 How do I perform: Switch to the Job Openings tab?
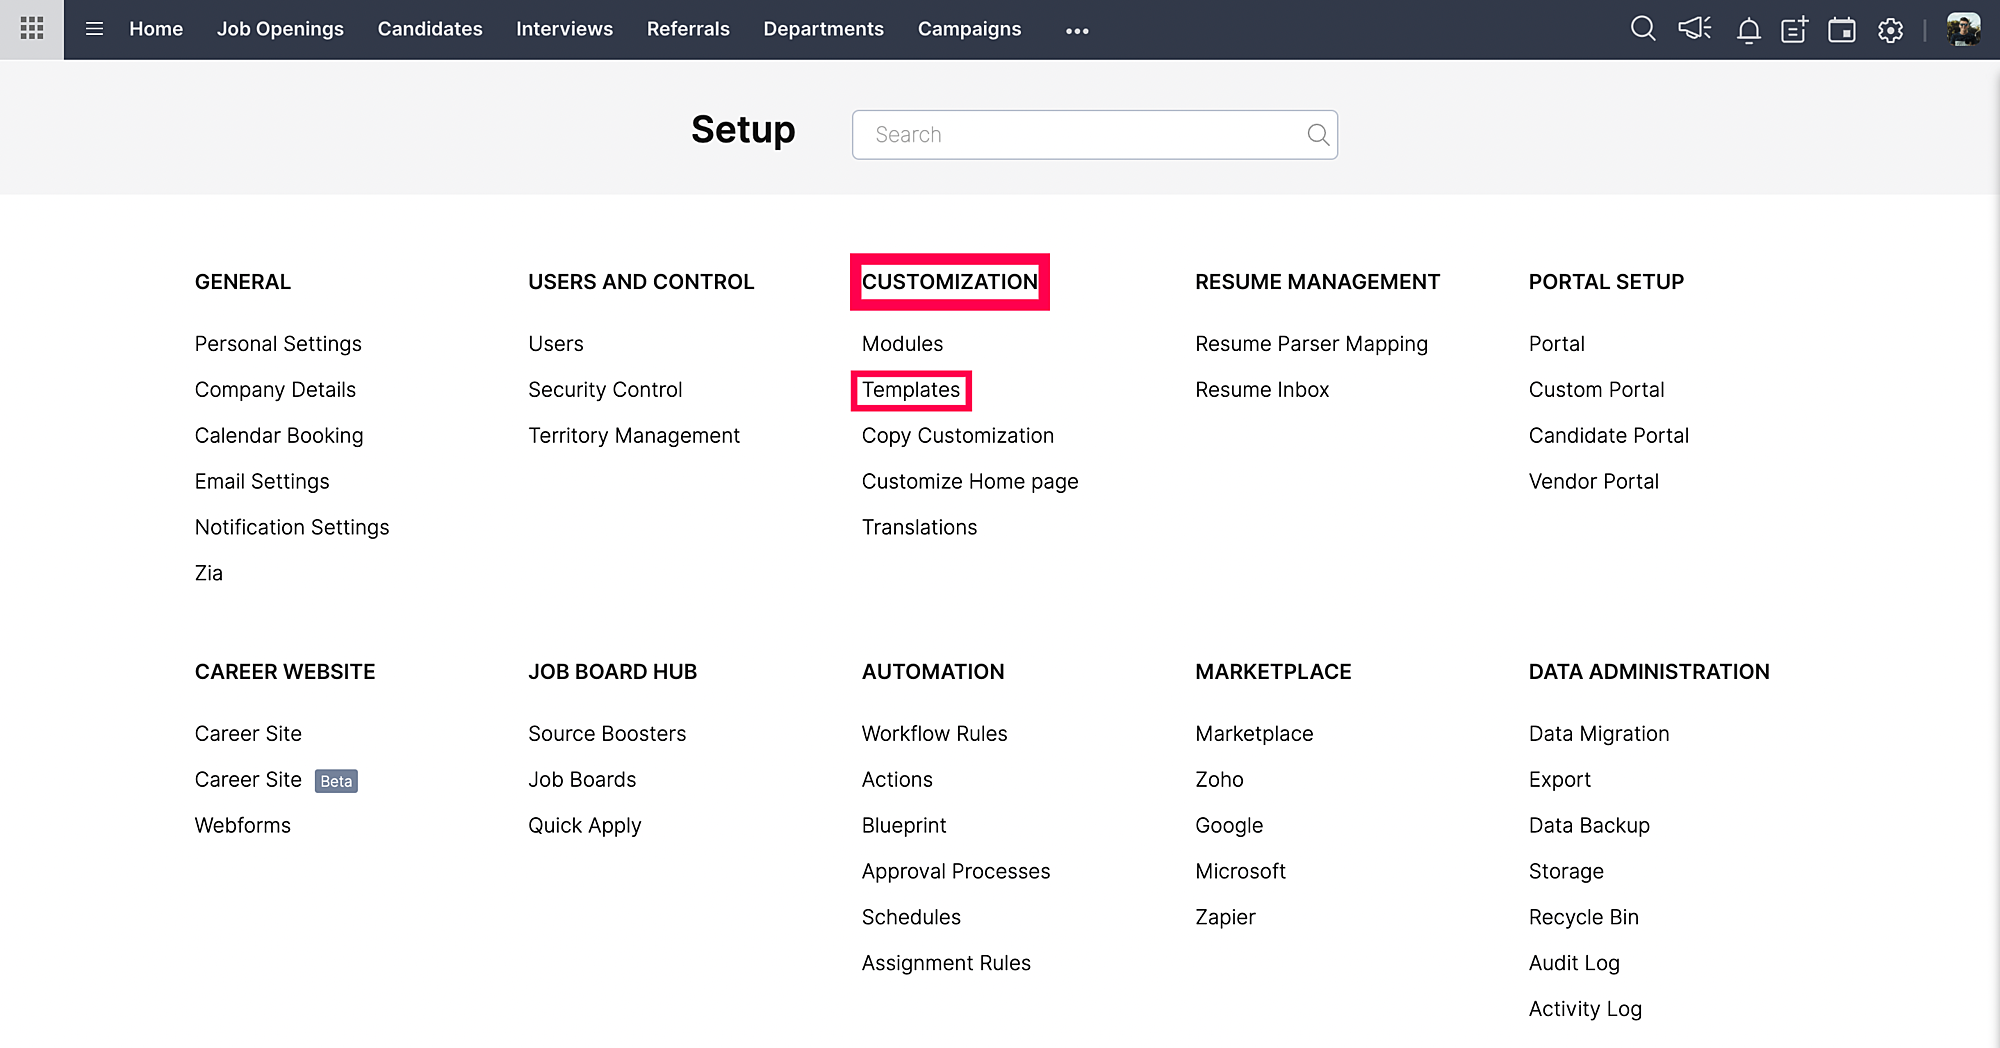pyautogui.click(x=280, y=29)
